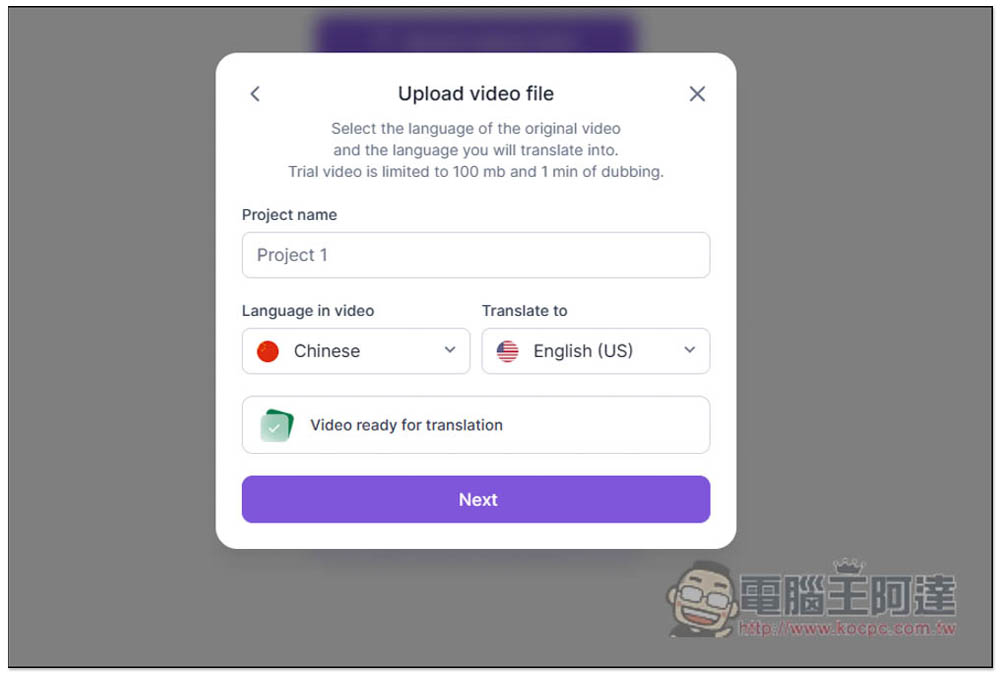Click the blurred purple button behind dialog
This screenshot has width=1000, height=675.
(476, 34)
